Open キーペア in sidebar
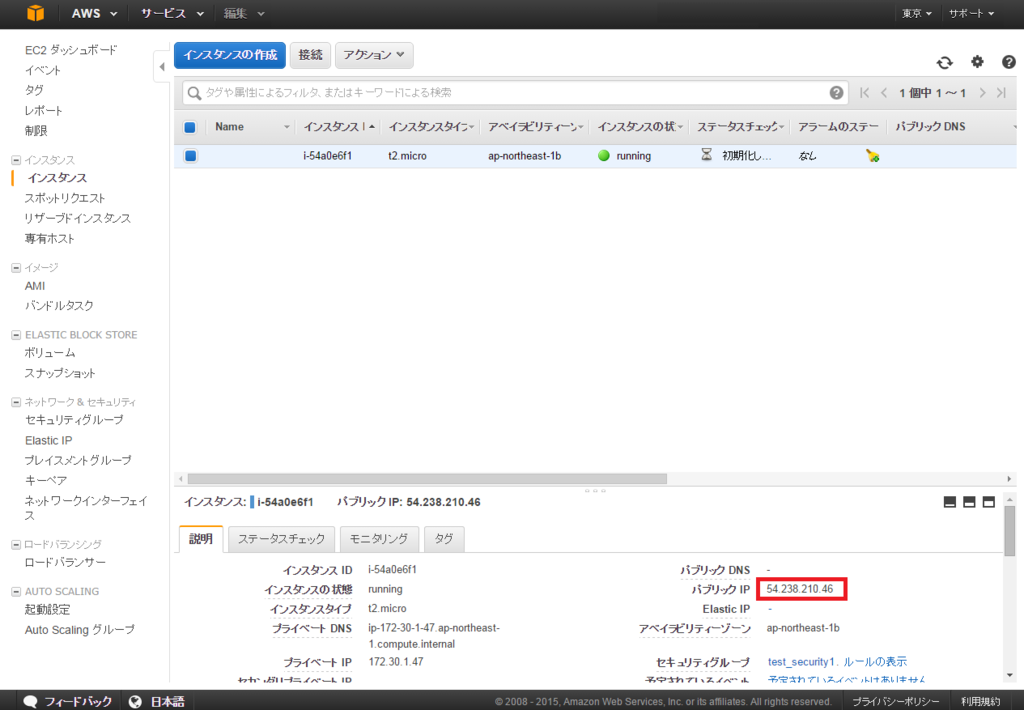The image size is (1024, 710). pyautogui.click(x=46, y=480)
